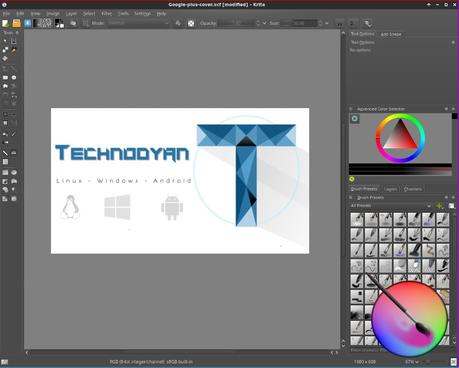This screenshot has width=459, height=368.
Task: Click the window menu icon in the title bar
Action: click(x=4, y=5)
